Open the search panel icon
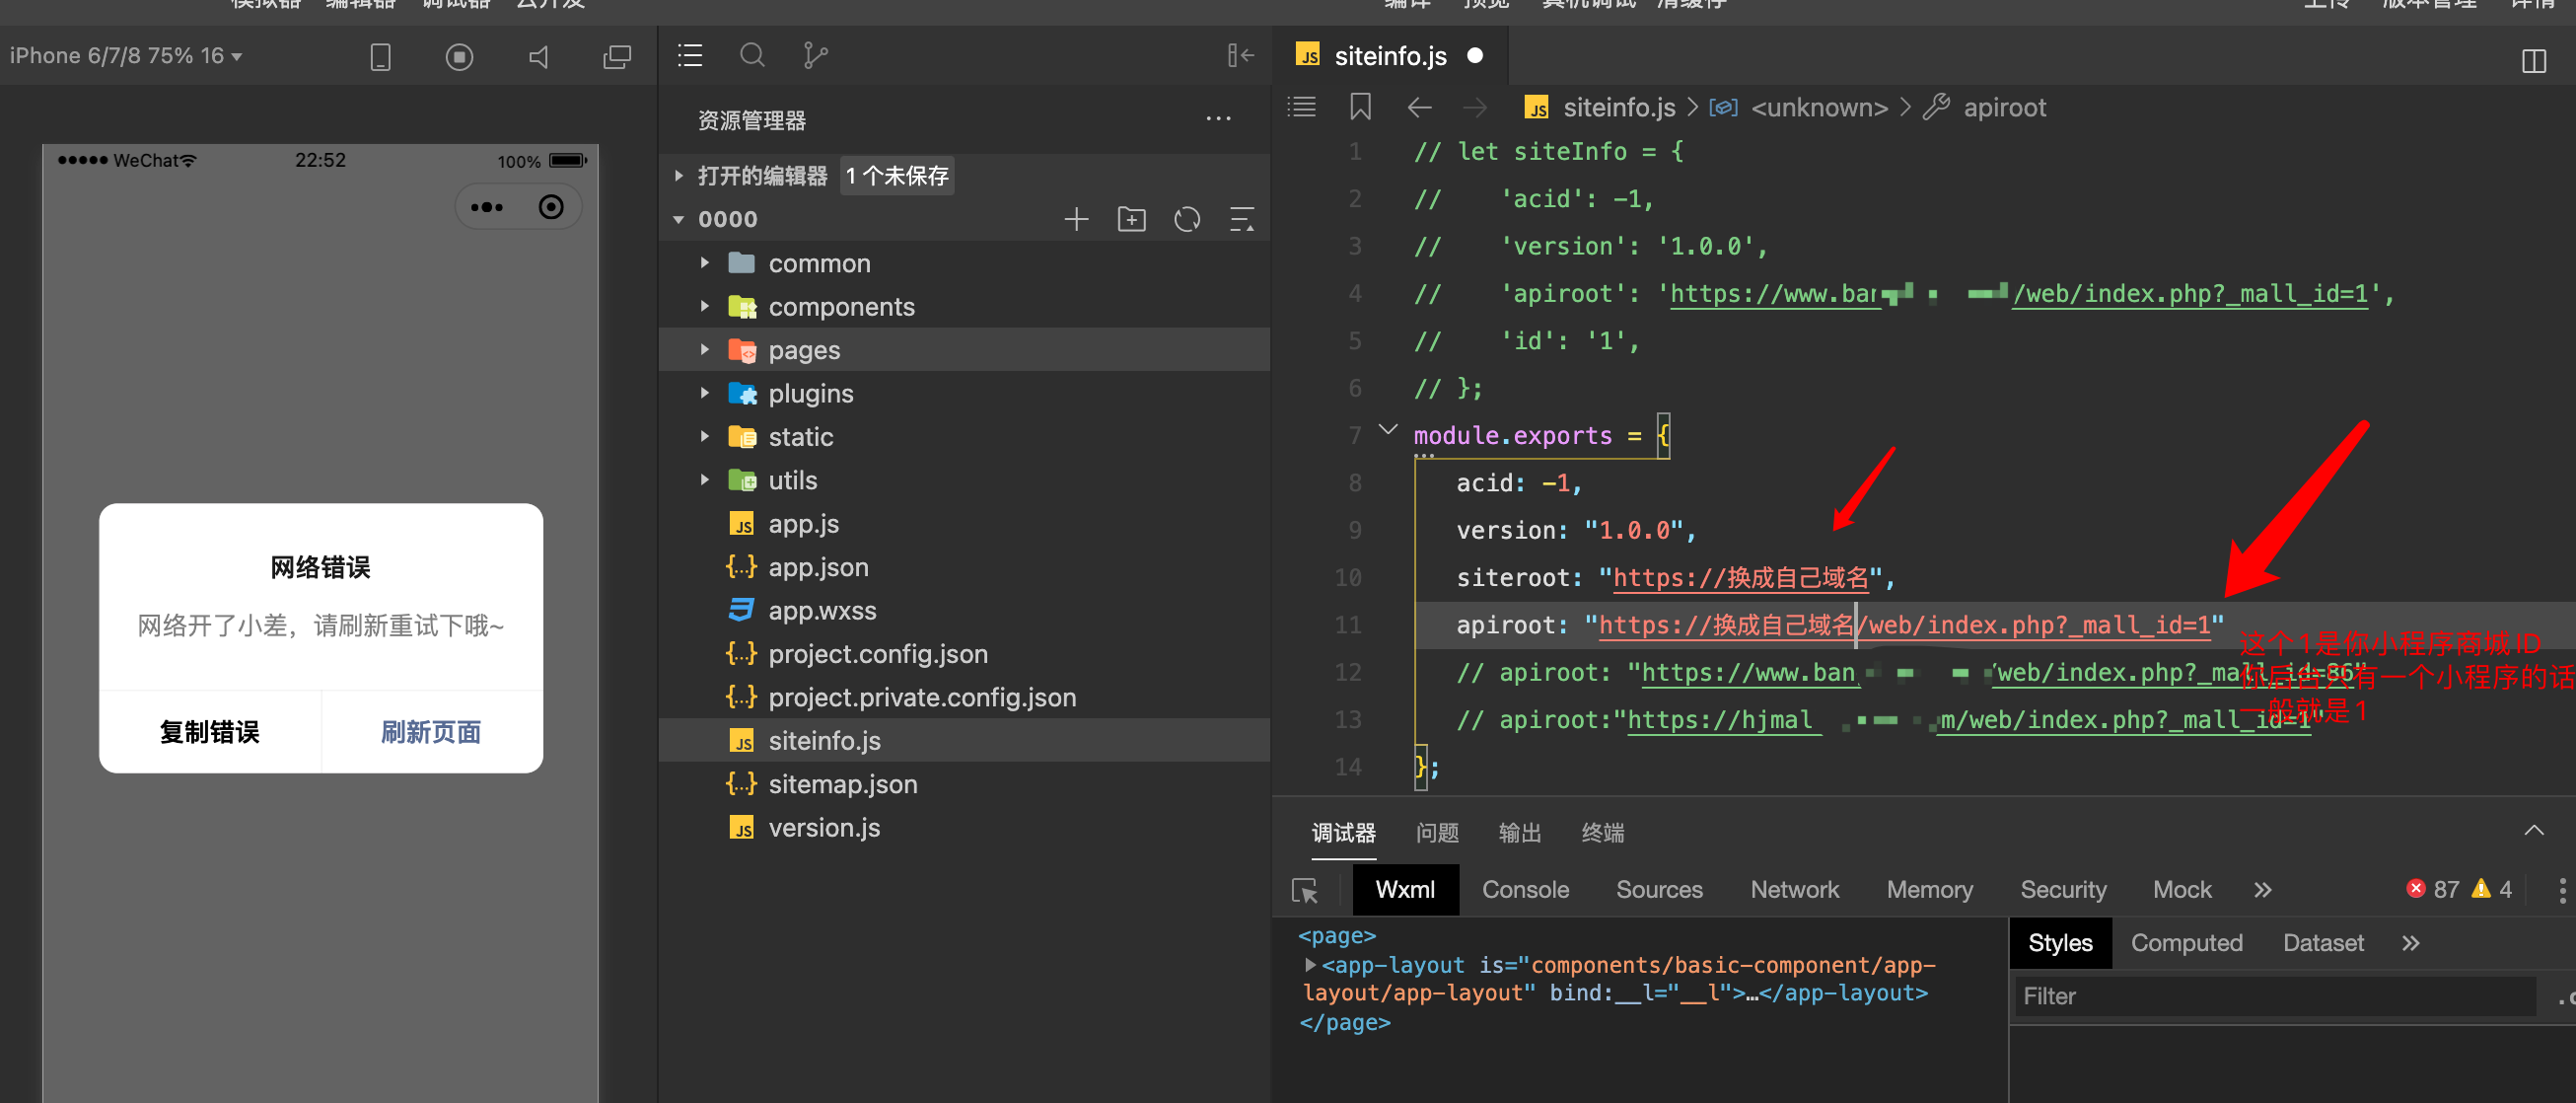Viewport: 2576px width, 1103px height. [752, 55]
